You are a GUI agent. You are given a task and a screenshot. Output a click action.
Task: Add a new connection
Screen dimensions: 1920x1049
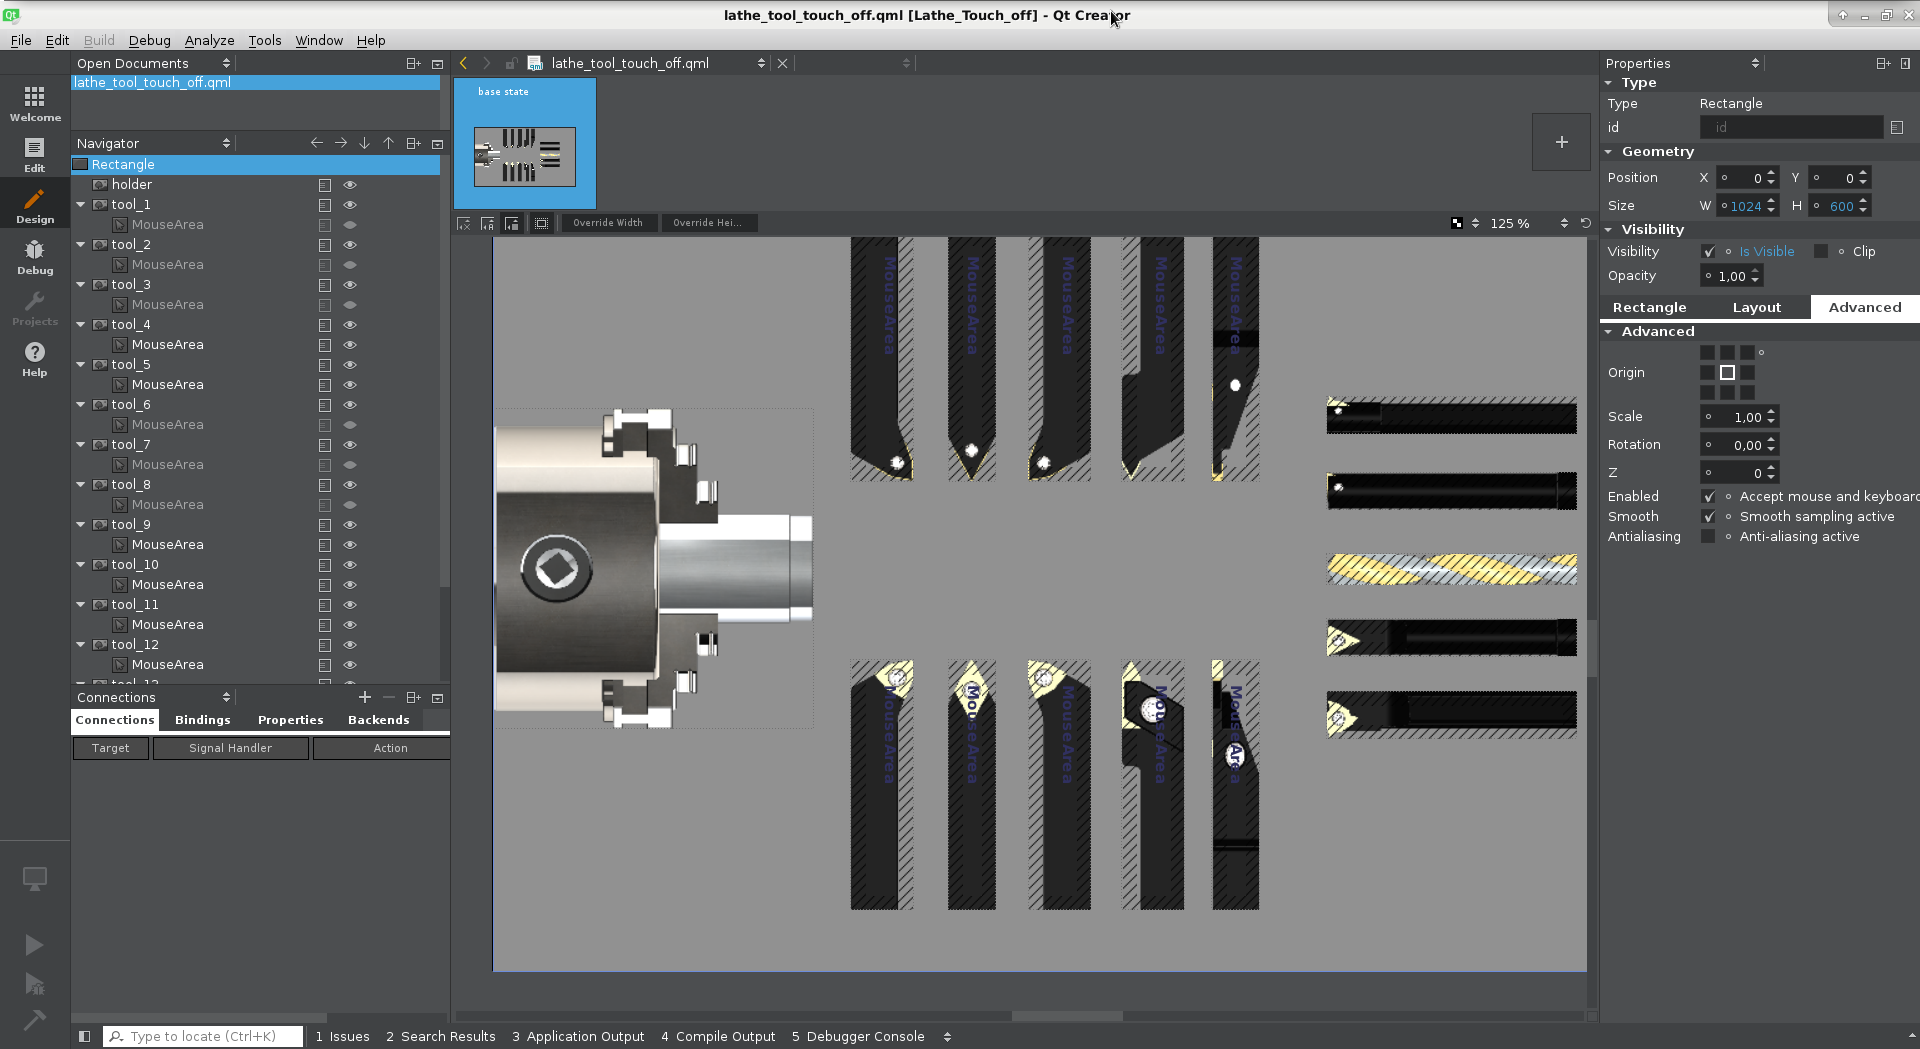pos(365,697)
